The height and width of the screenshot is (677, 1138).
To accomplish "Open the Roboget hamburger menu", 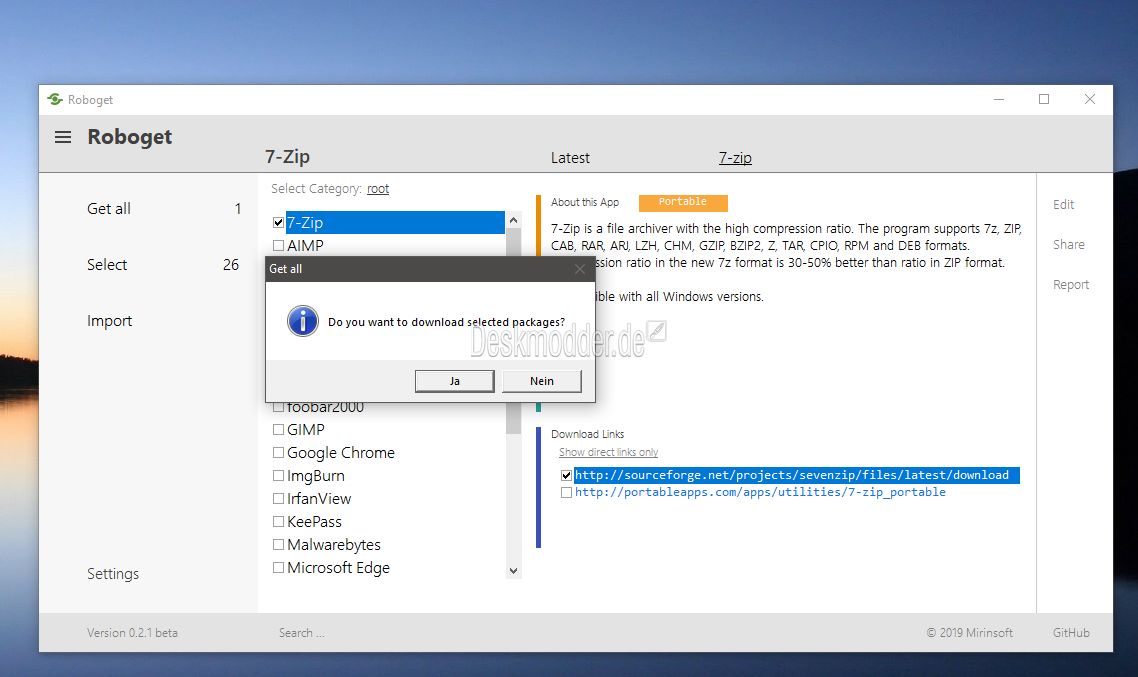I will (63, 137).
